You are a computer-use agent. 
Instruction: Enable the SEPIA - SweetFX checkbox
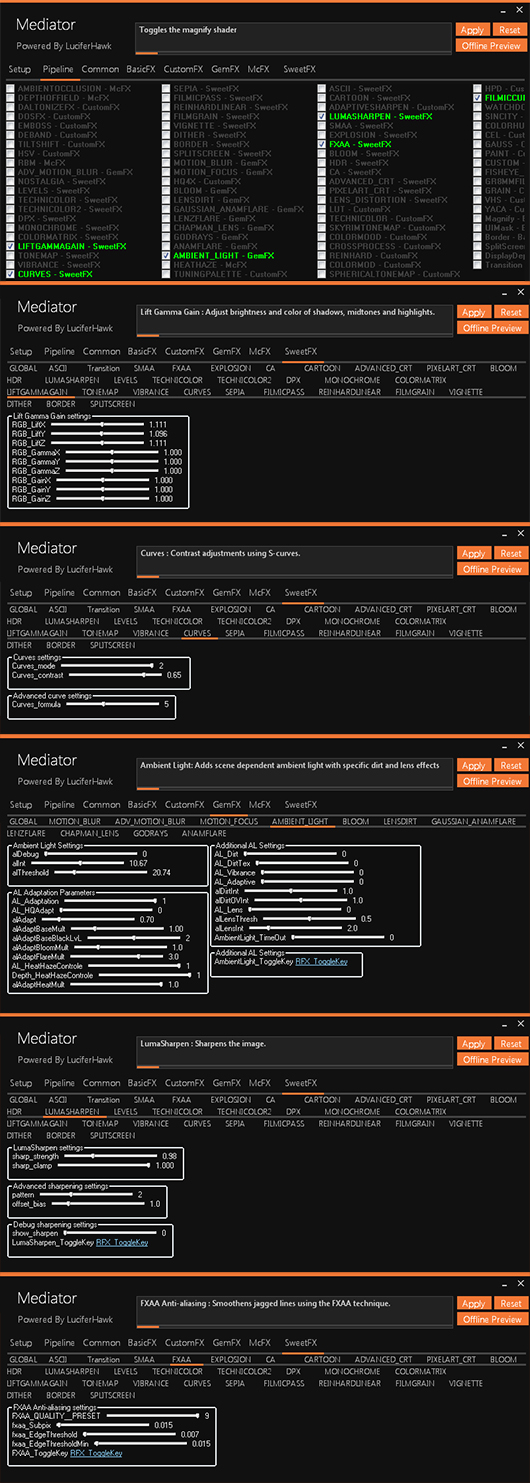(166, 88)
